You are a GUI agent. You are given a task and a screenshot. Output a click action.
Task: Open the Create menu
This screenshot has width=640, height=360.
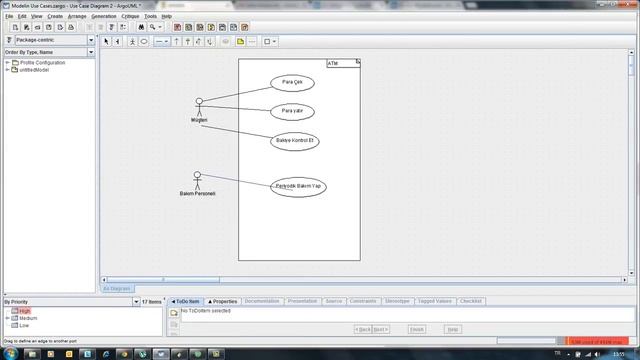[x=55, y=16]
